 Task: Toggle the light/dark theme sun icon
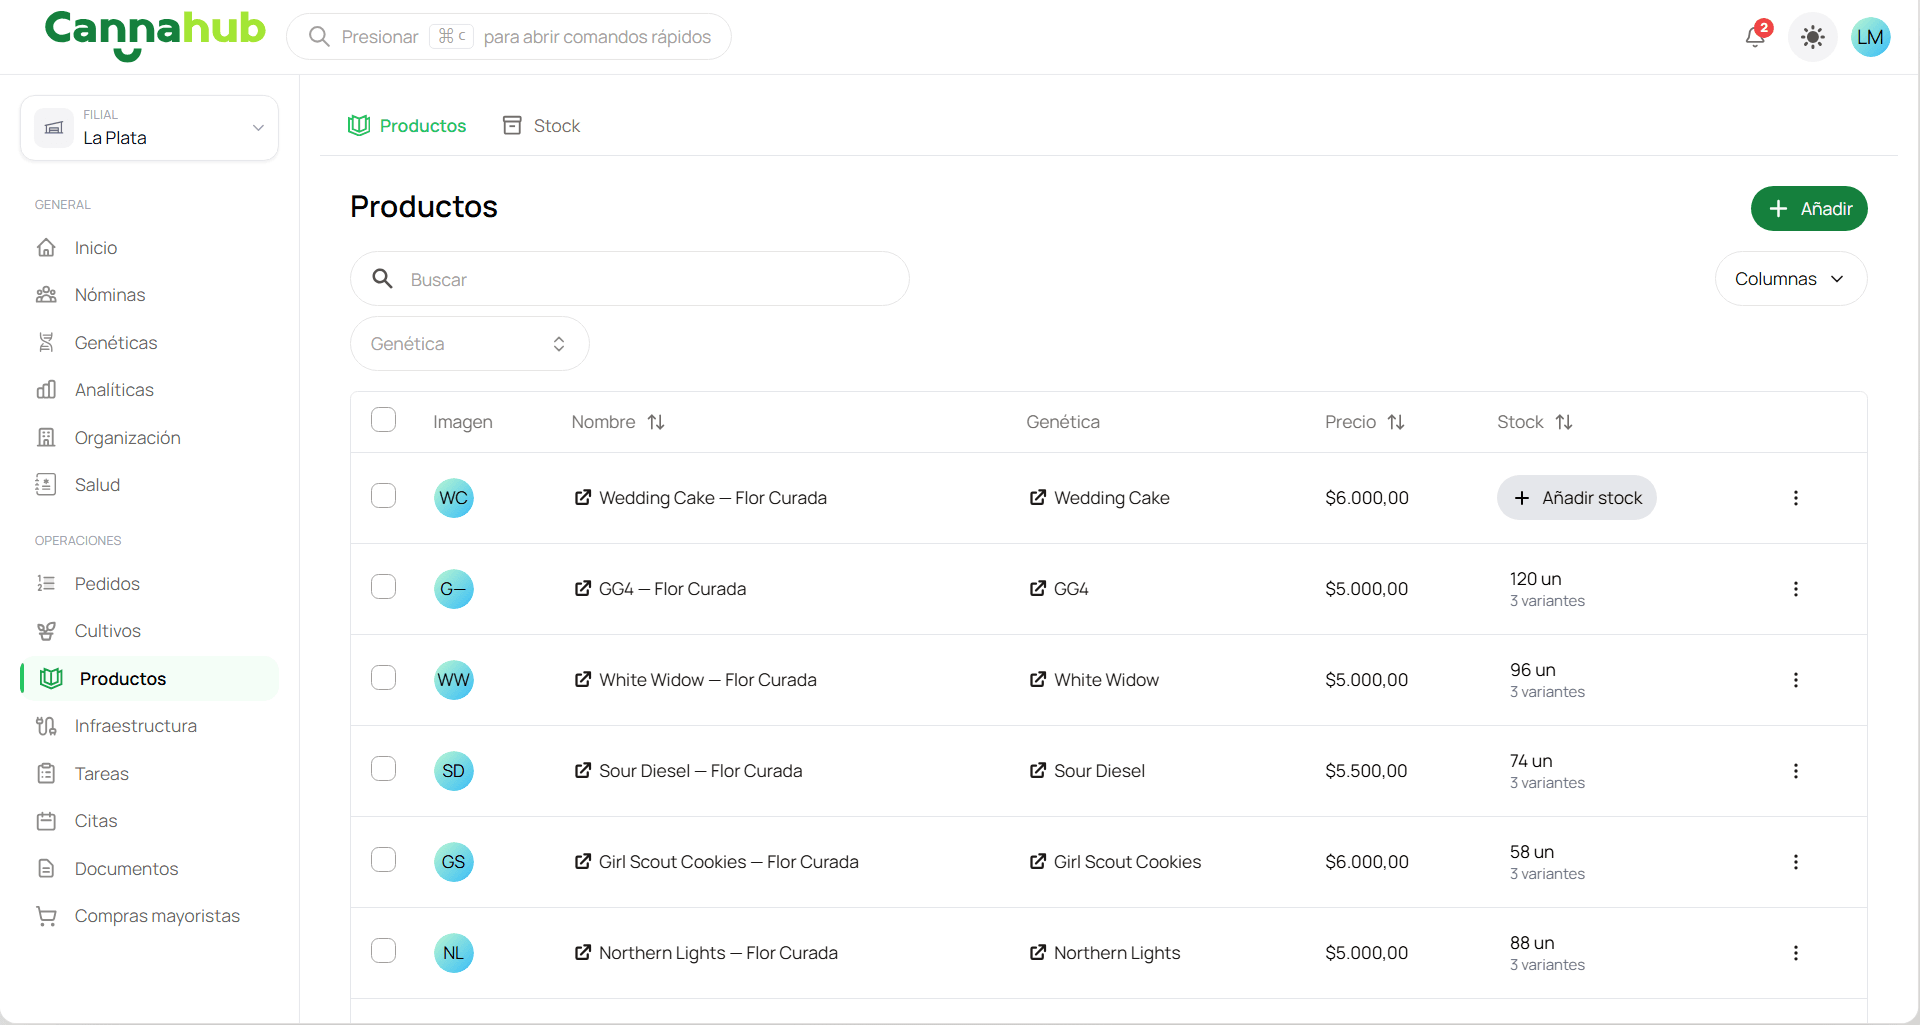click(x=1812, y=37)
